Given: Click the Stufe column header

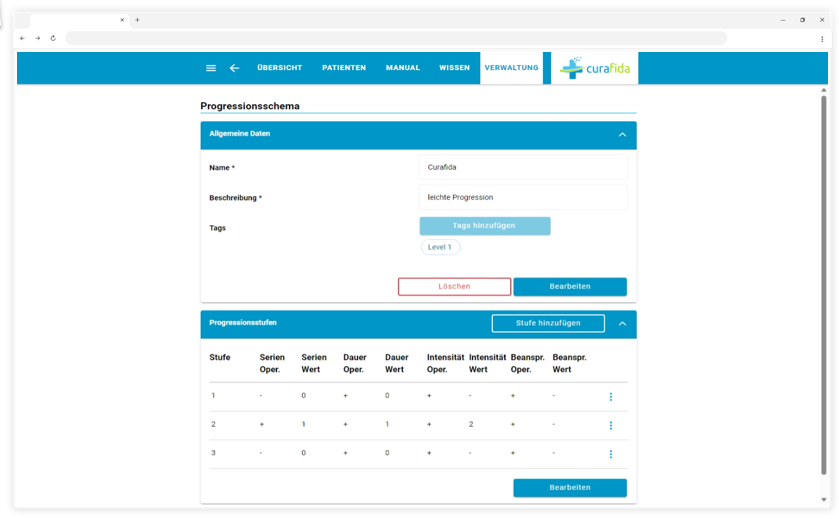Looking at the screenshot, I should 220,357.
